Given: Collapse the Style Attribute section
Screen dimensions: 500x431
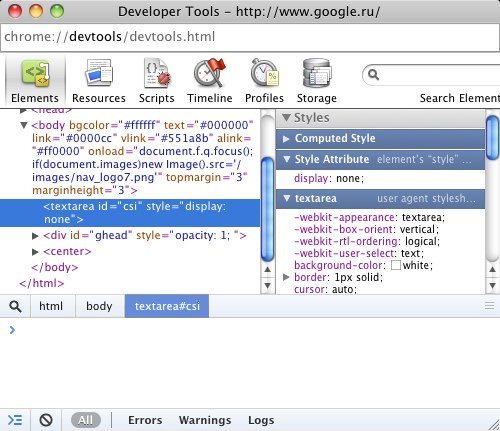Looking at the screenshot, I should [287, 159].
